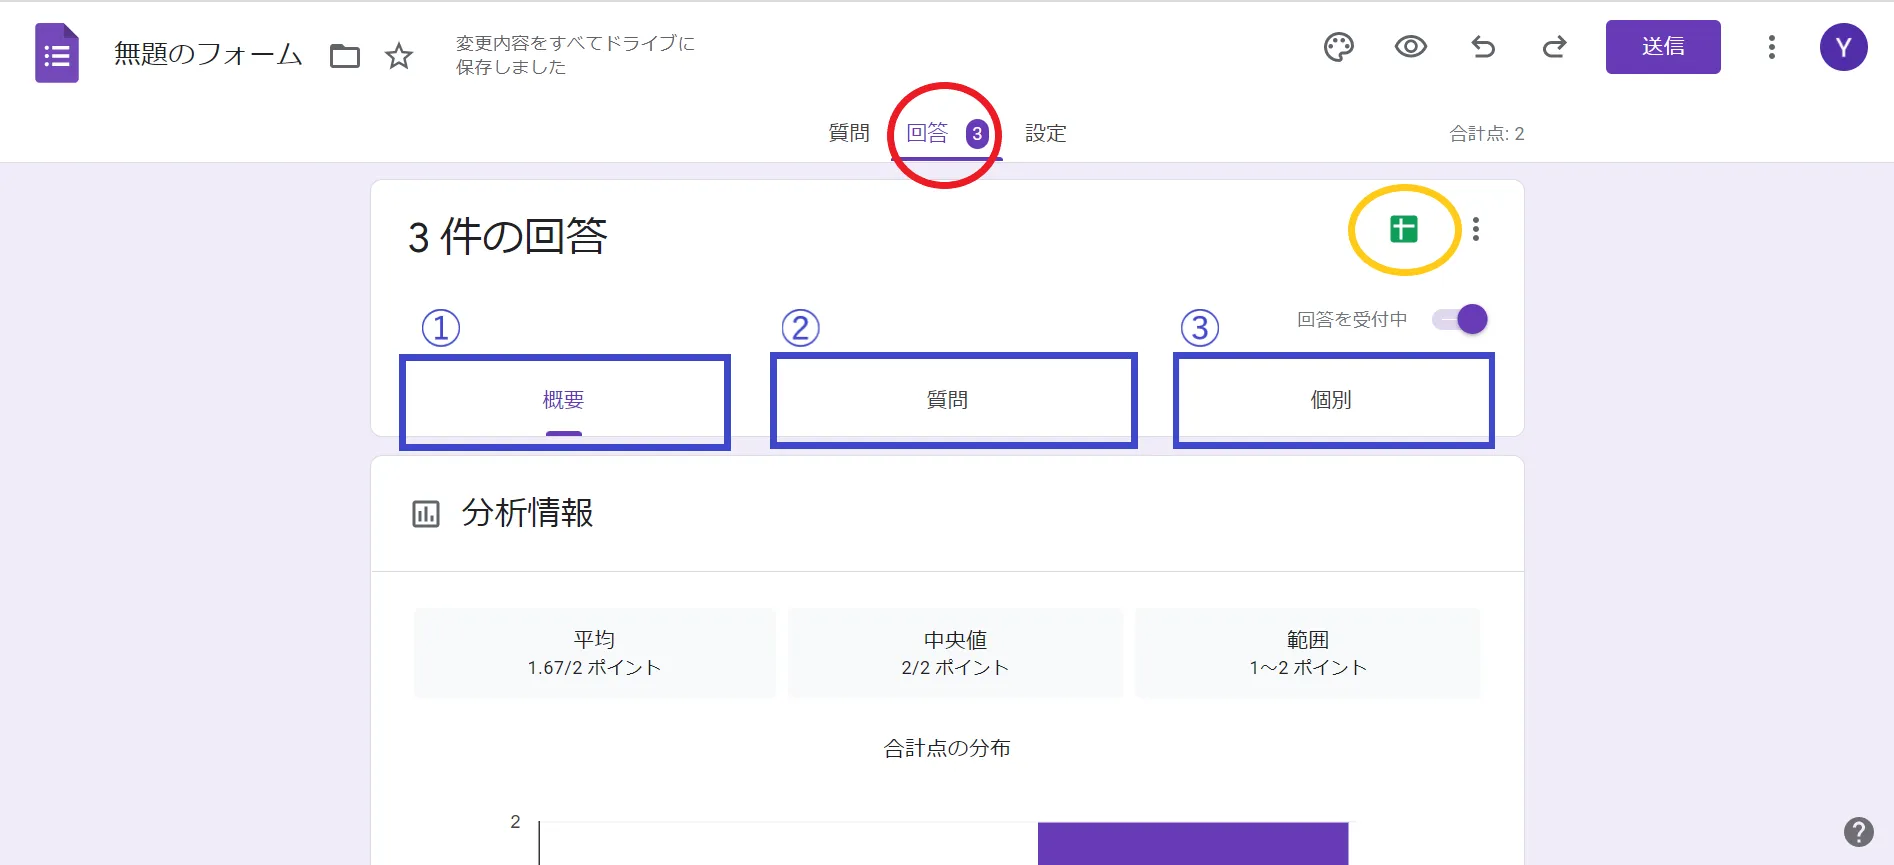
Task: Open responses in Sheets via green icon
Action: [x=1403, y=230]
